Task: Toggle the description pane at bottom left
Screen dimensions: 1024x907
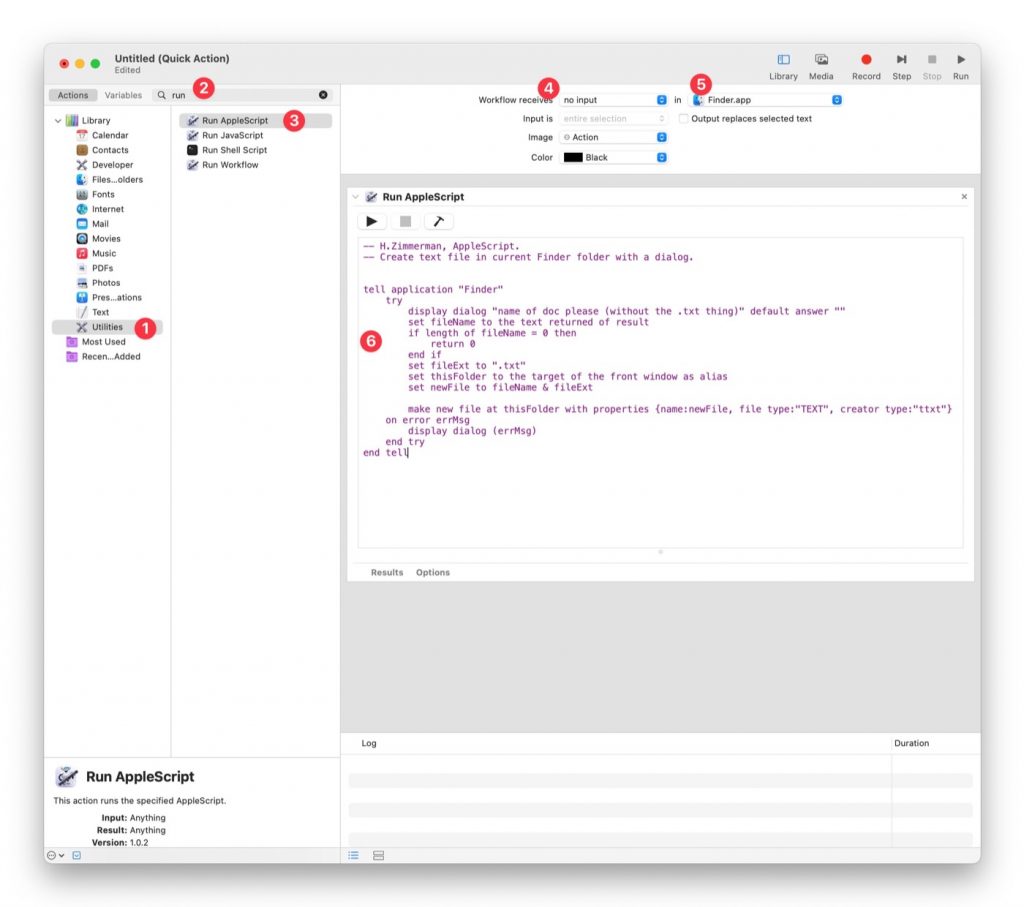Action: point(76,855)
